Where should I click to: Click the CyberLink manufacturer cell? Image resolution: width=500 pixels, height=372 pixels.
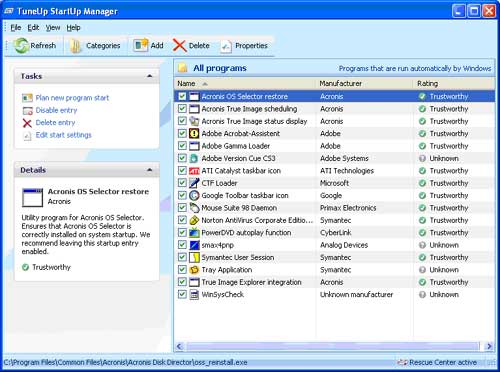[x=336, y=233]
